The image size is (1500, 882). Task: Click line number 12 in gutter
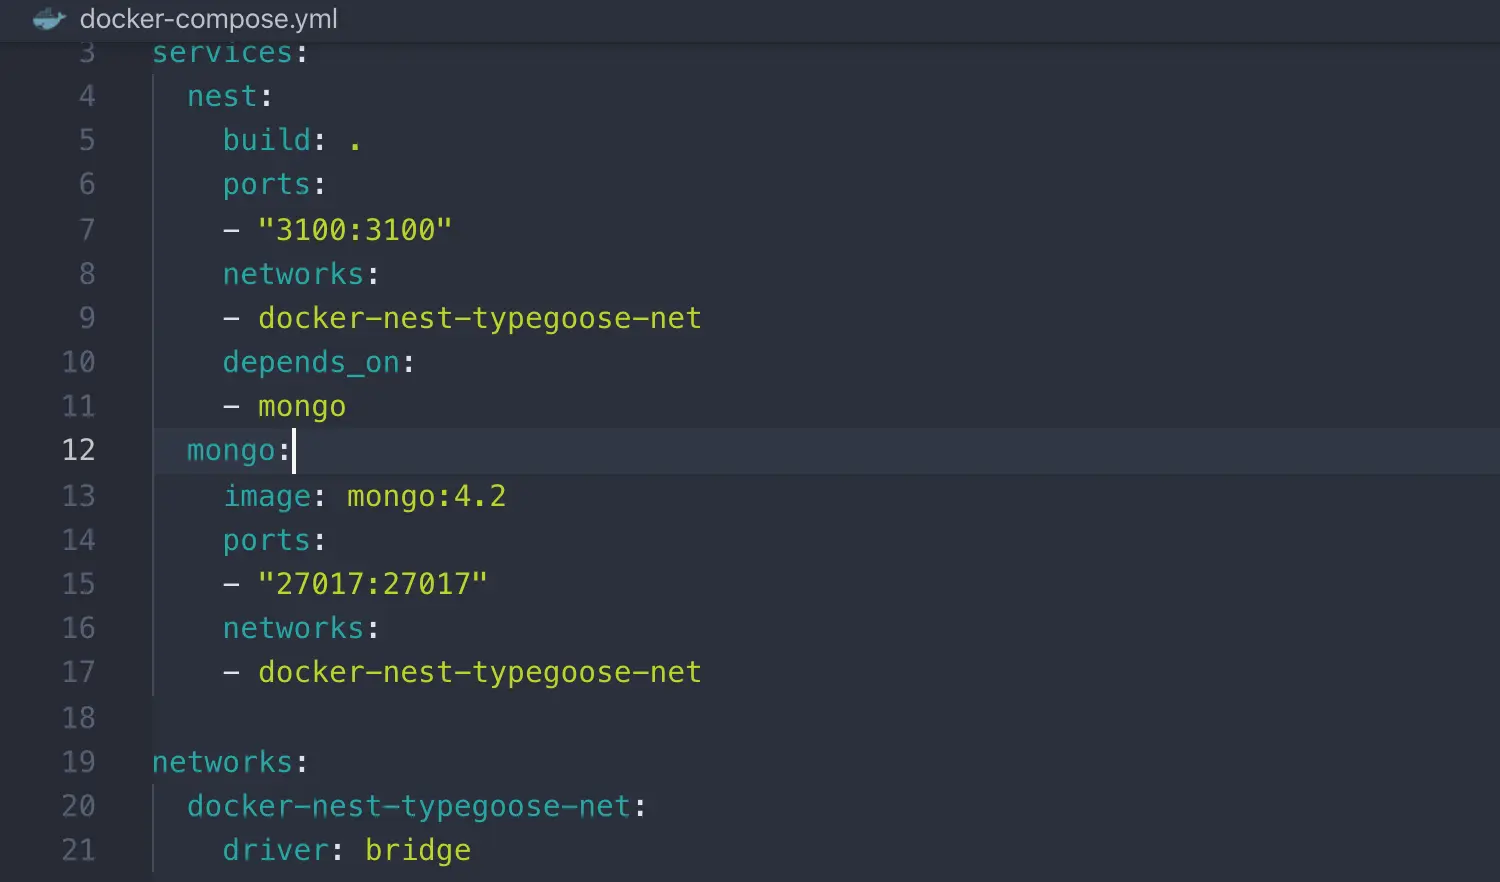coord(79,450)
